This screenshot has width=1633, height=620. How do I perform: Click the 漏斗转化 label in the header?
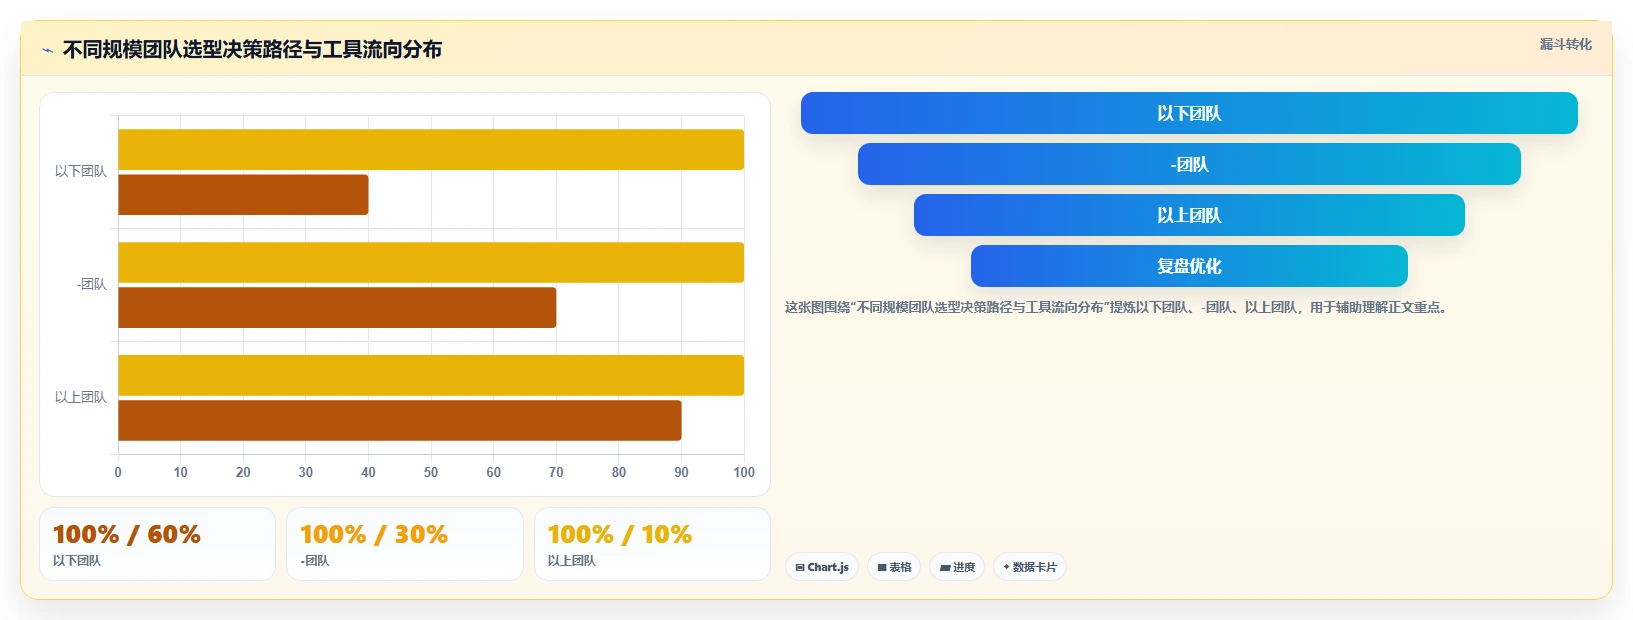pyautogui.click(x=1565, y=44)
